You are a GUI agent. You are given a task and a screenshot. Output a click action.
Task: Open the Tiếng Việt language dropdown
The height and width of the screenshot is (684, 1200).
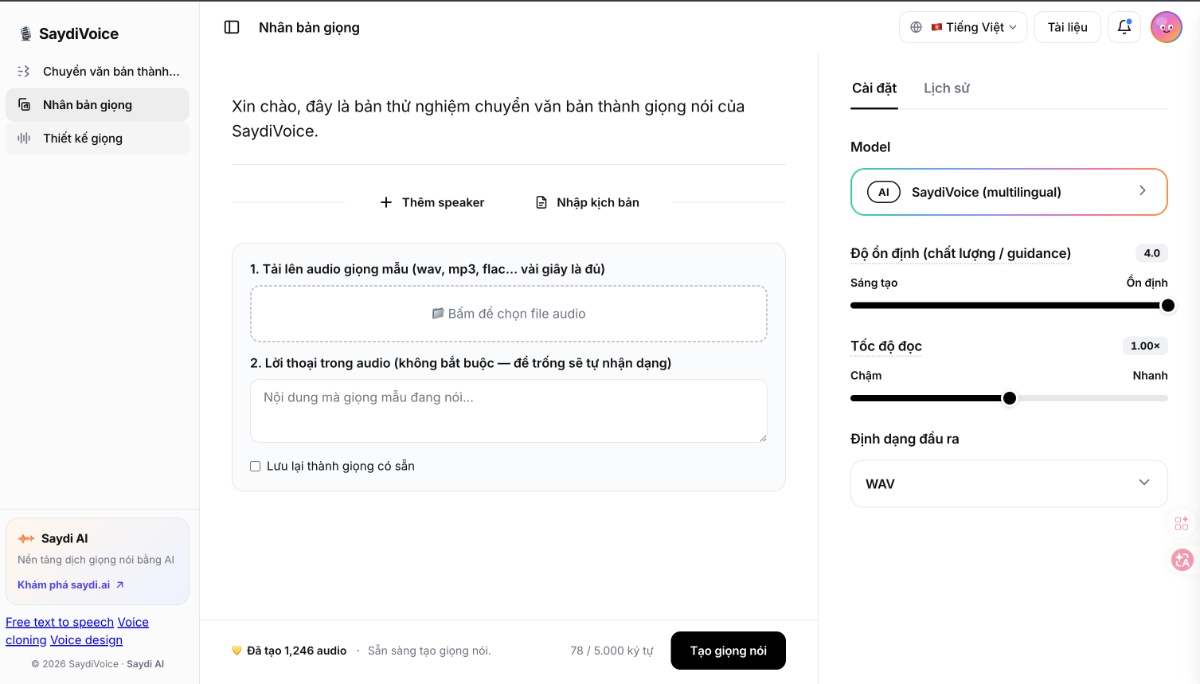pyautogui.click(x=963, y=27)
